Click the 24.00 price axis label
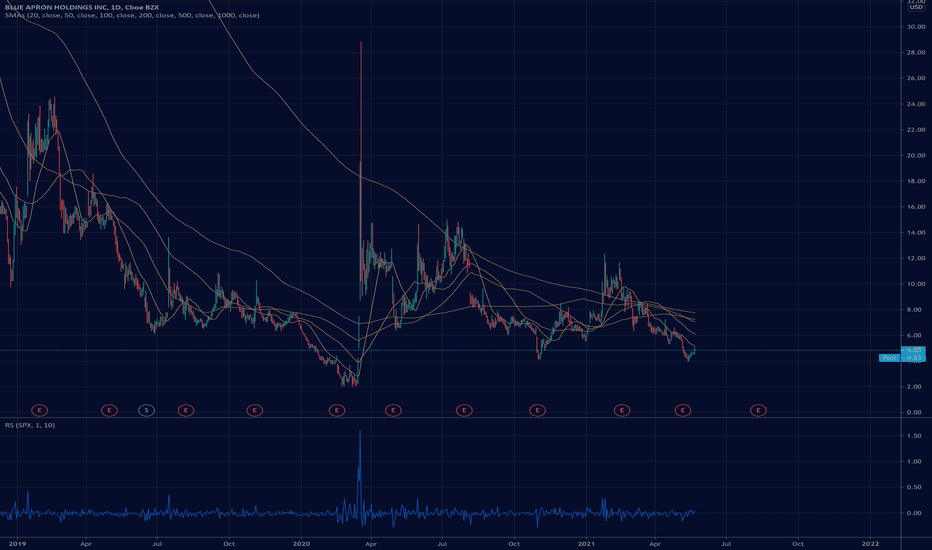The width and height of the screenshot is (932, 550). 916,104
